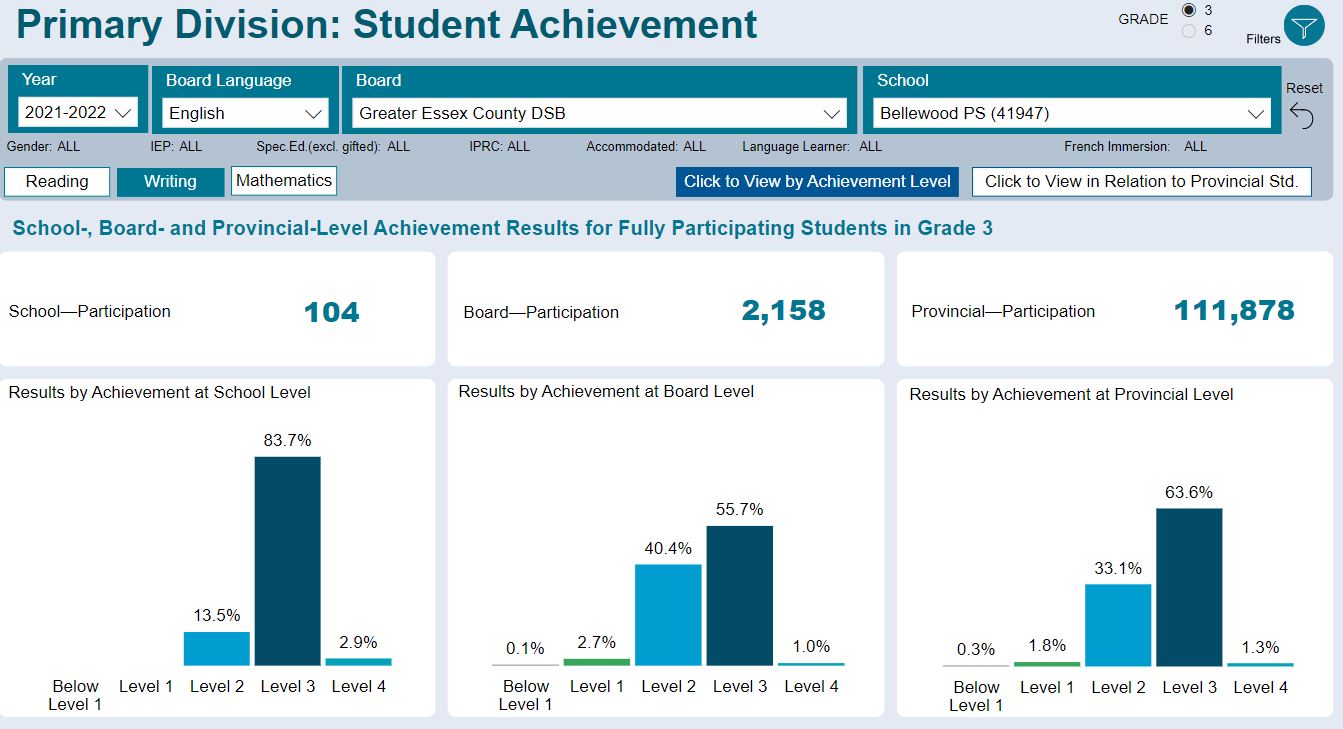Click the board Level 1 bar 2.7%

point(597,662)
